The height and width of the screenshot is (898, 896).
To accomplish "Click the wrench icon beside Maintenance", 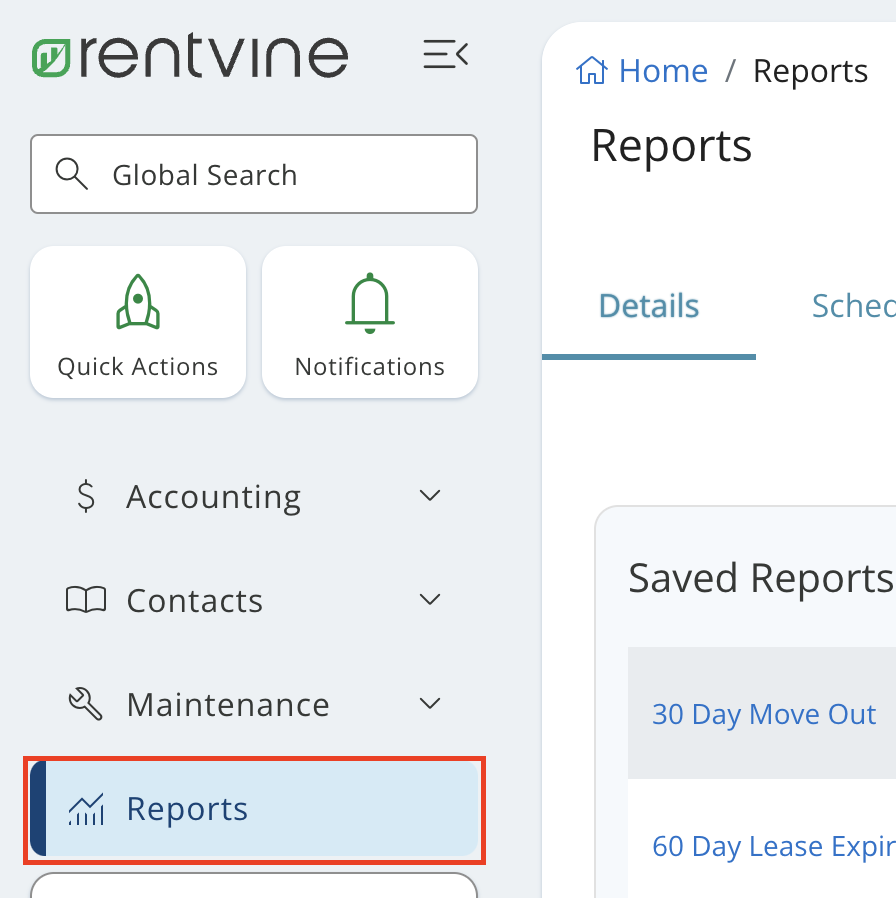I will point(86,704).
